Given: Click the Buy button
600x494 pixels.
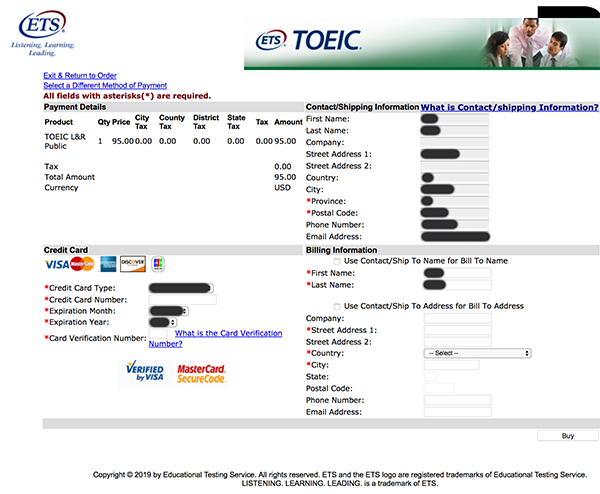Looking at the screenshot, I should pyautogui.click(x=568, y=436).
